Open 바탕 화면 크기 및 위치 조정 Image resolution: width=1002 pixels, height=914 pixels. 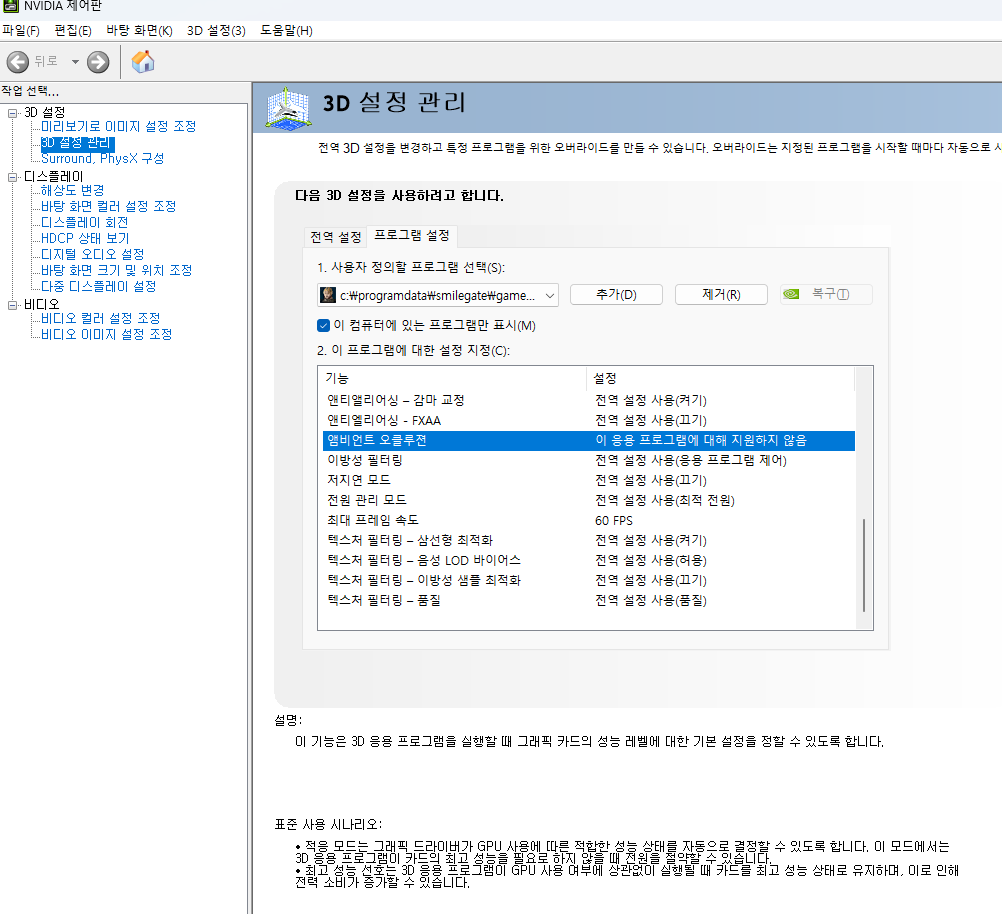[x=116, y=270]
